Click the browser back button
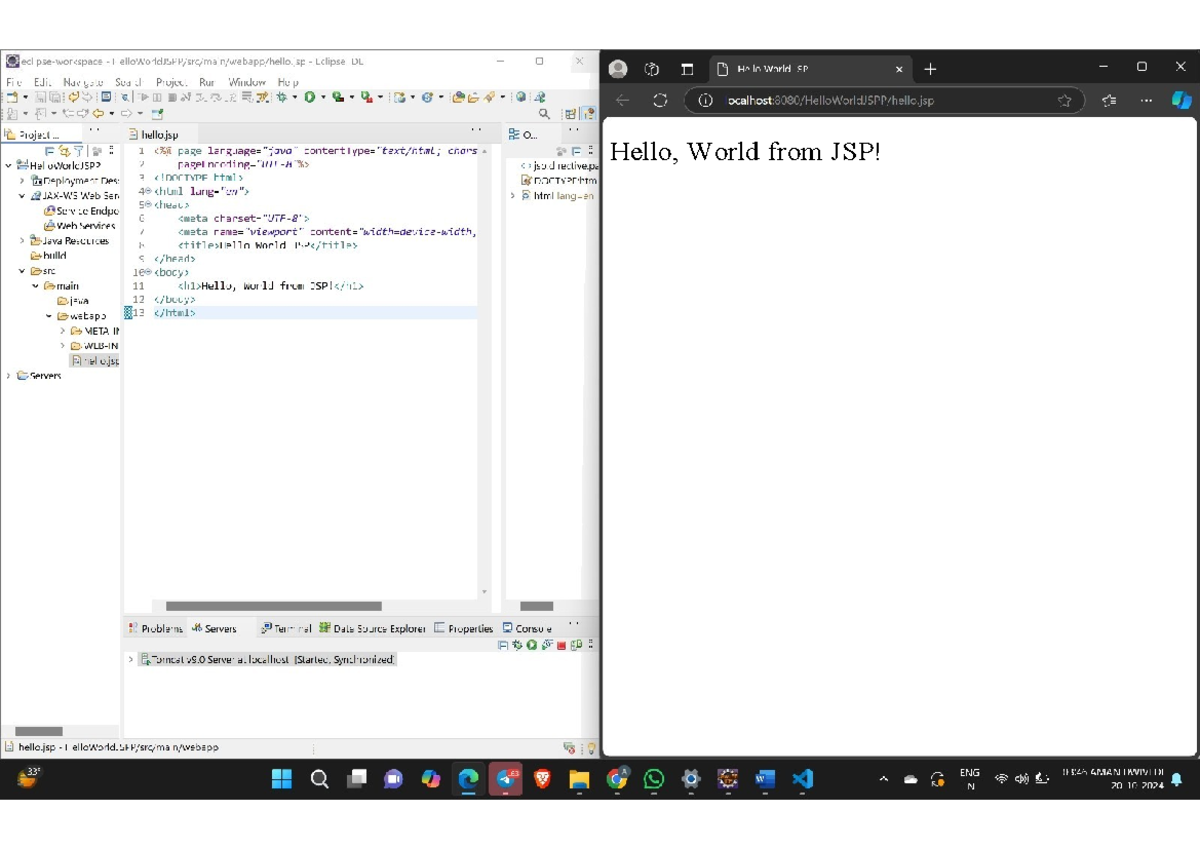The height and width of the screenshot is (849, 1200). pos(622,100)
